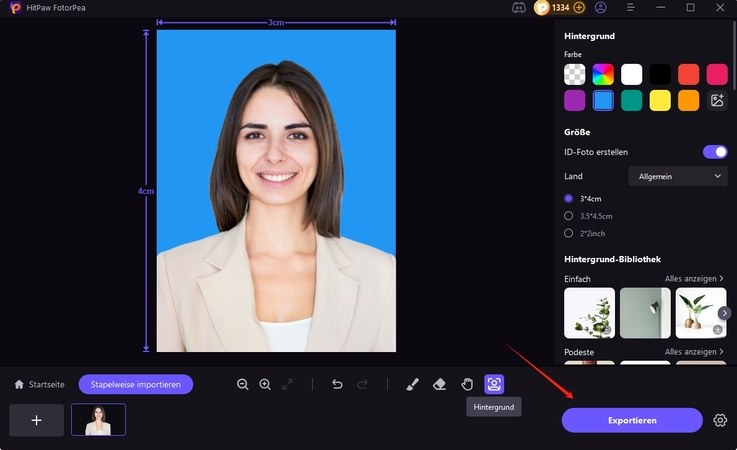
Task: Click the Größe section heading
Action: coord(577,132)
